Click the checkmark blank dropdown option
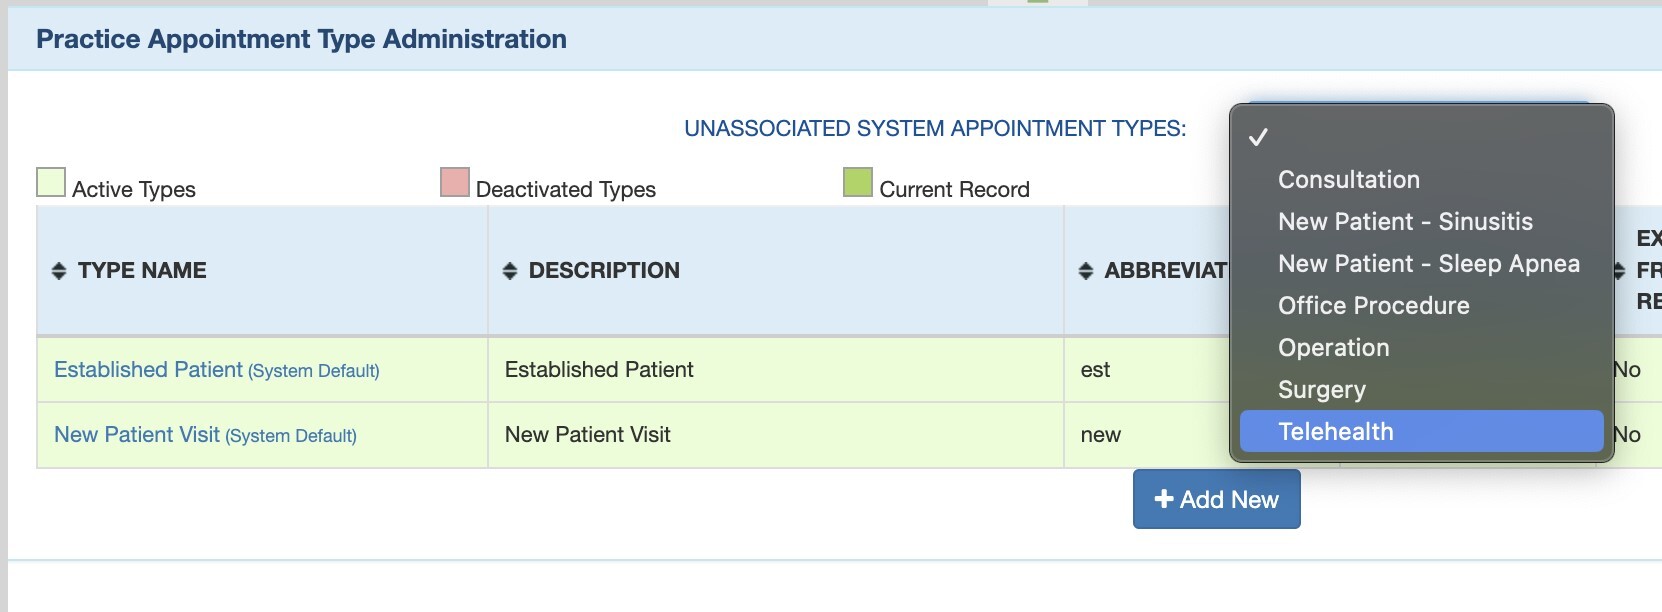1662x612 pixels. 1259,137
